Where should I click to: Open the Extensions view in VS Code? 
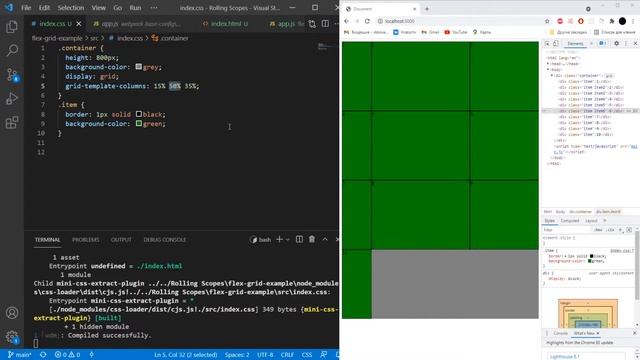pyautogui.click(x=12, y=122)
